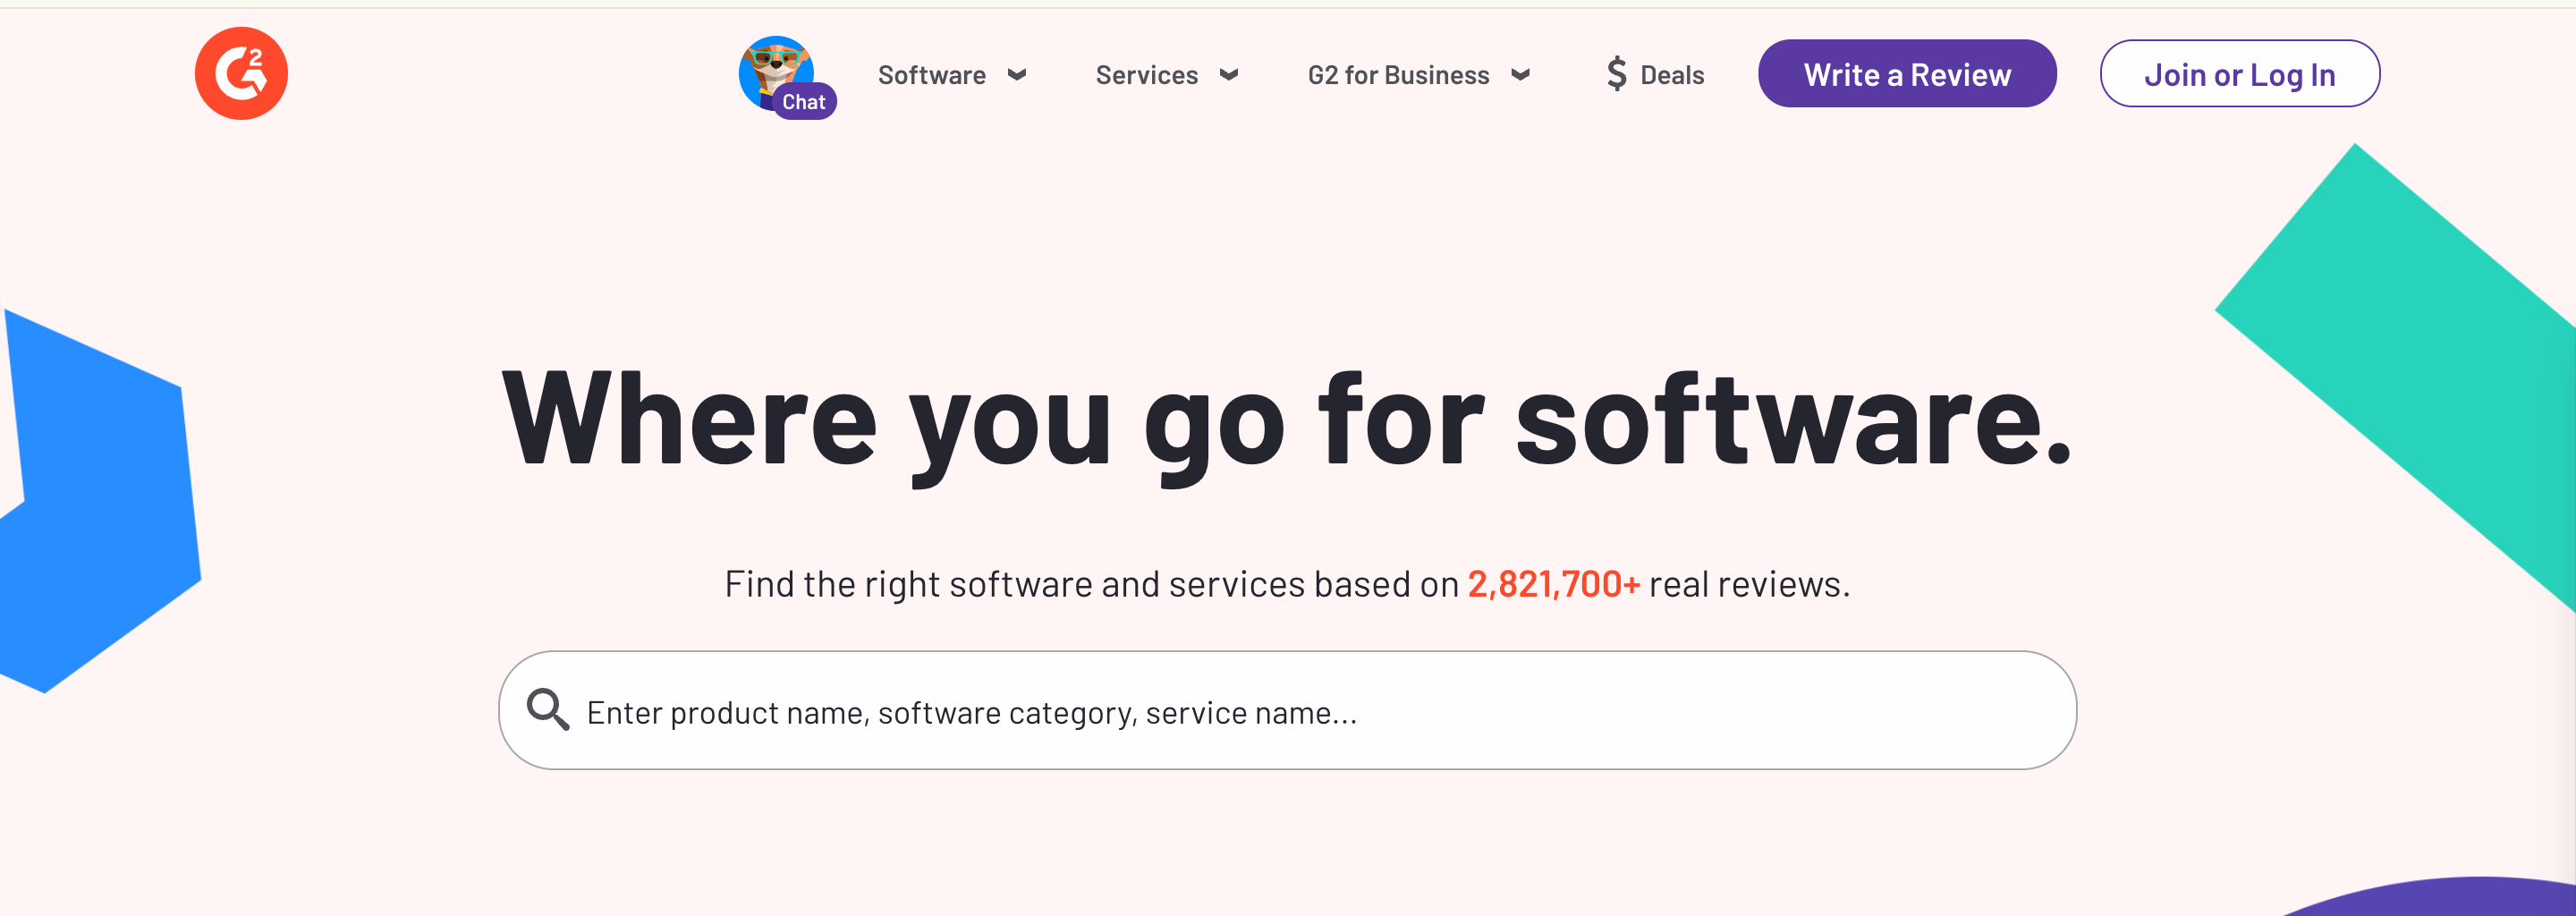The height and width of the screenshot is (916, 2576).
Task: Expand the G2 for Business chevron
Action: (x=1520, y=75)
